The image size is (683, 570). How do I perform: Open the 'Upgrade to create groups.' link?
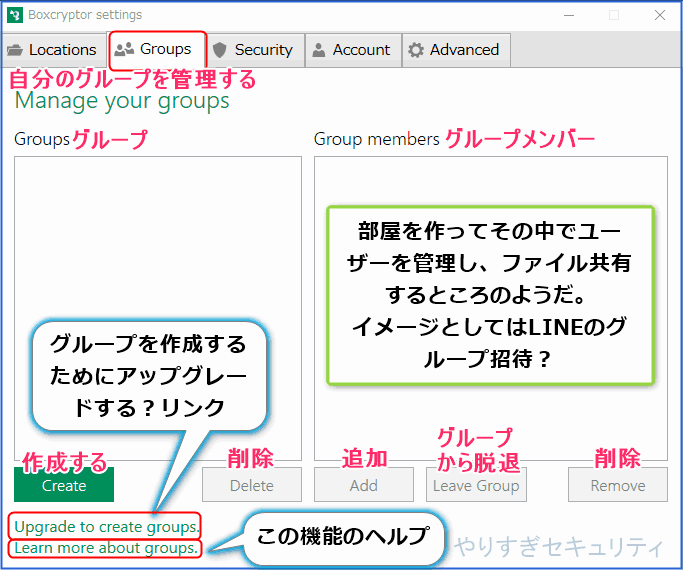tap(107, 526)
